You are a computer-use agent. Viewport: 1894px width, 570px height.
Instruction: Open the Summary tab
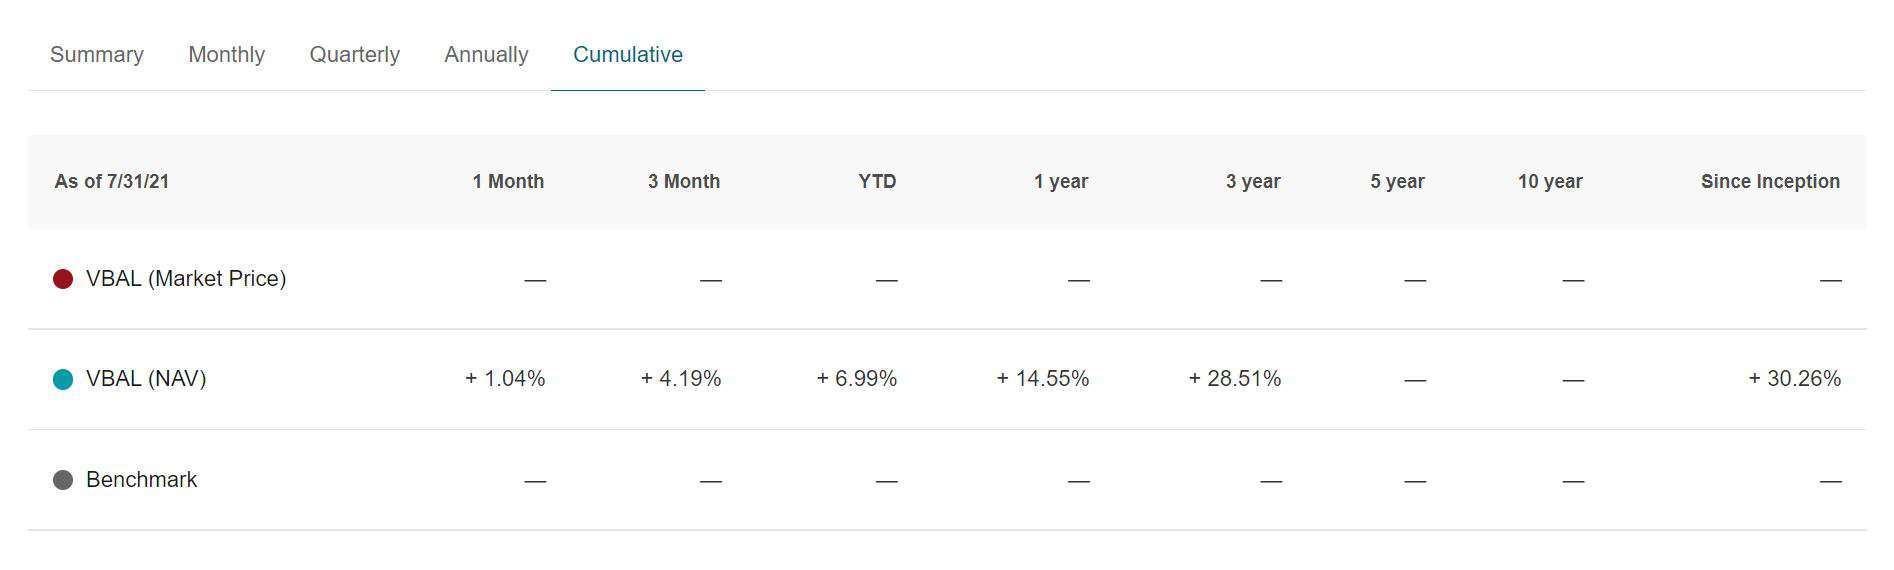pyautogui.click(x=97, y=55)
